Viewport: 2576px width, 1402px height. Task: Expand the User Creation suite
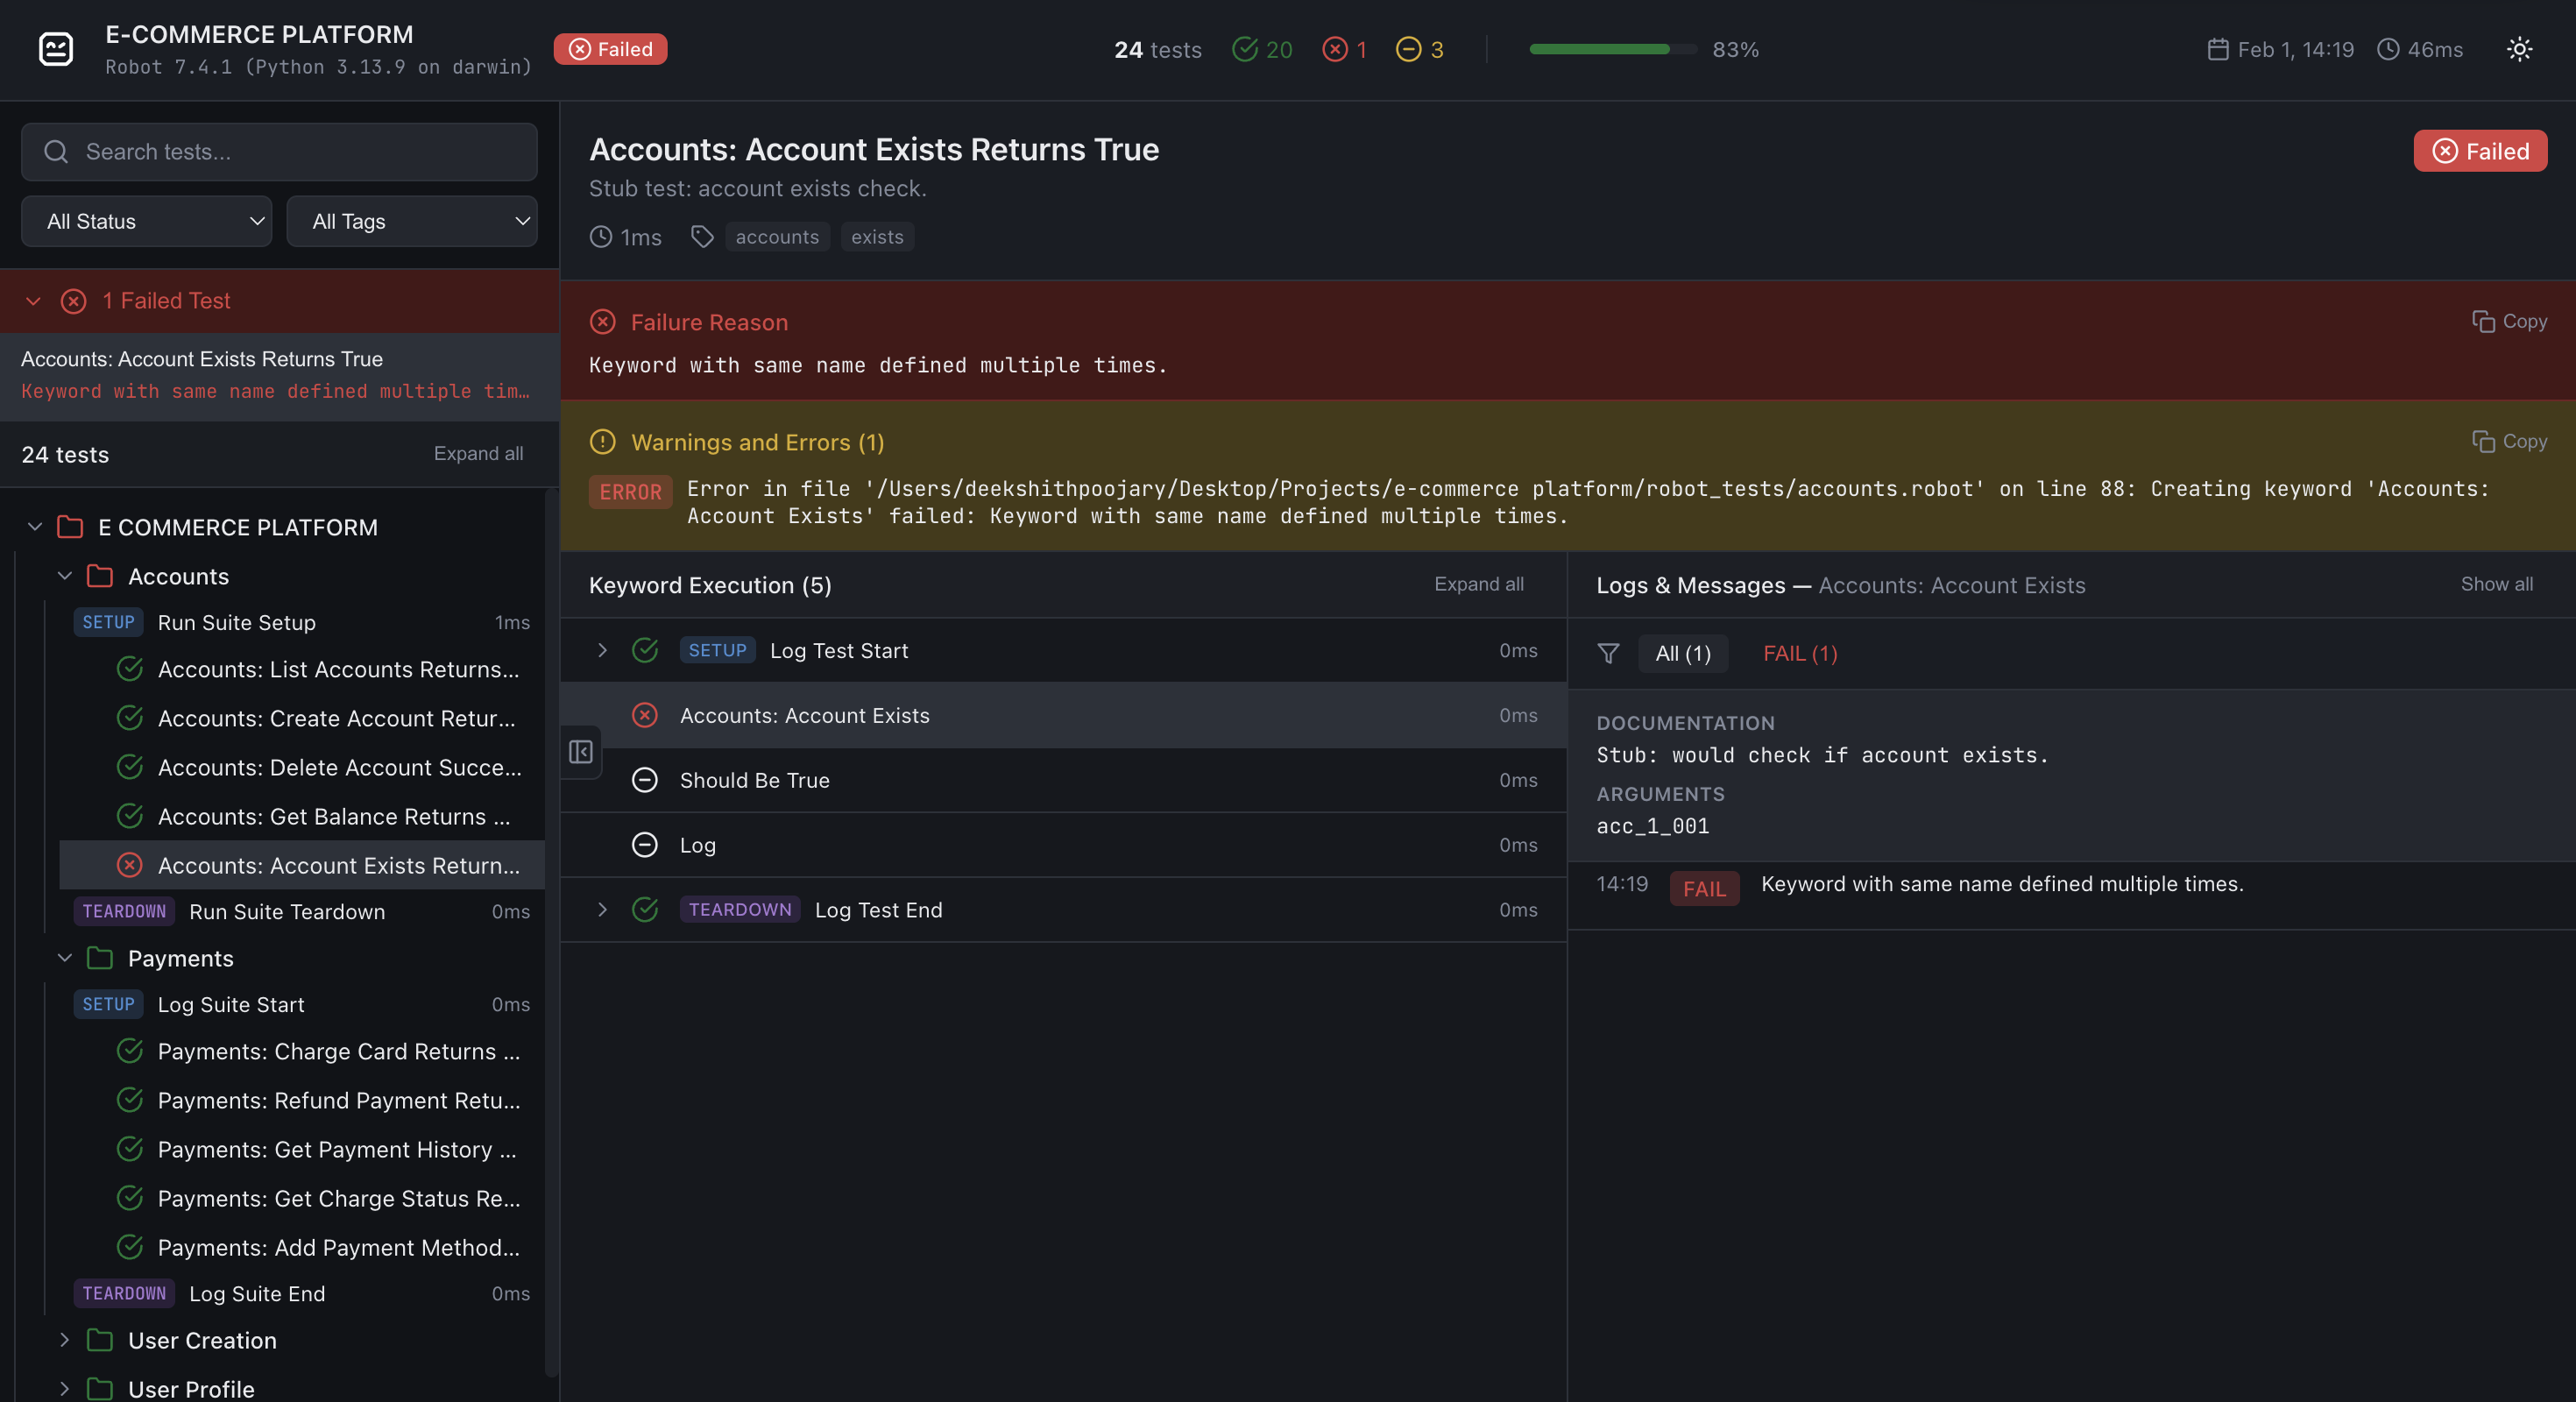[65, 1340]
